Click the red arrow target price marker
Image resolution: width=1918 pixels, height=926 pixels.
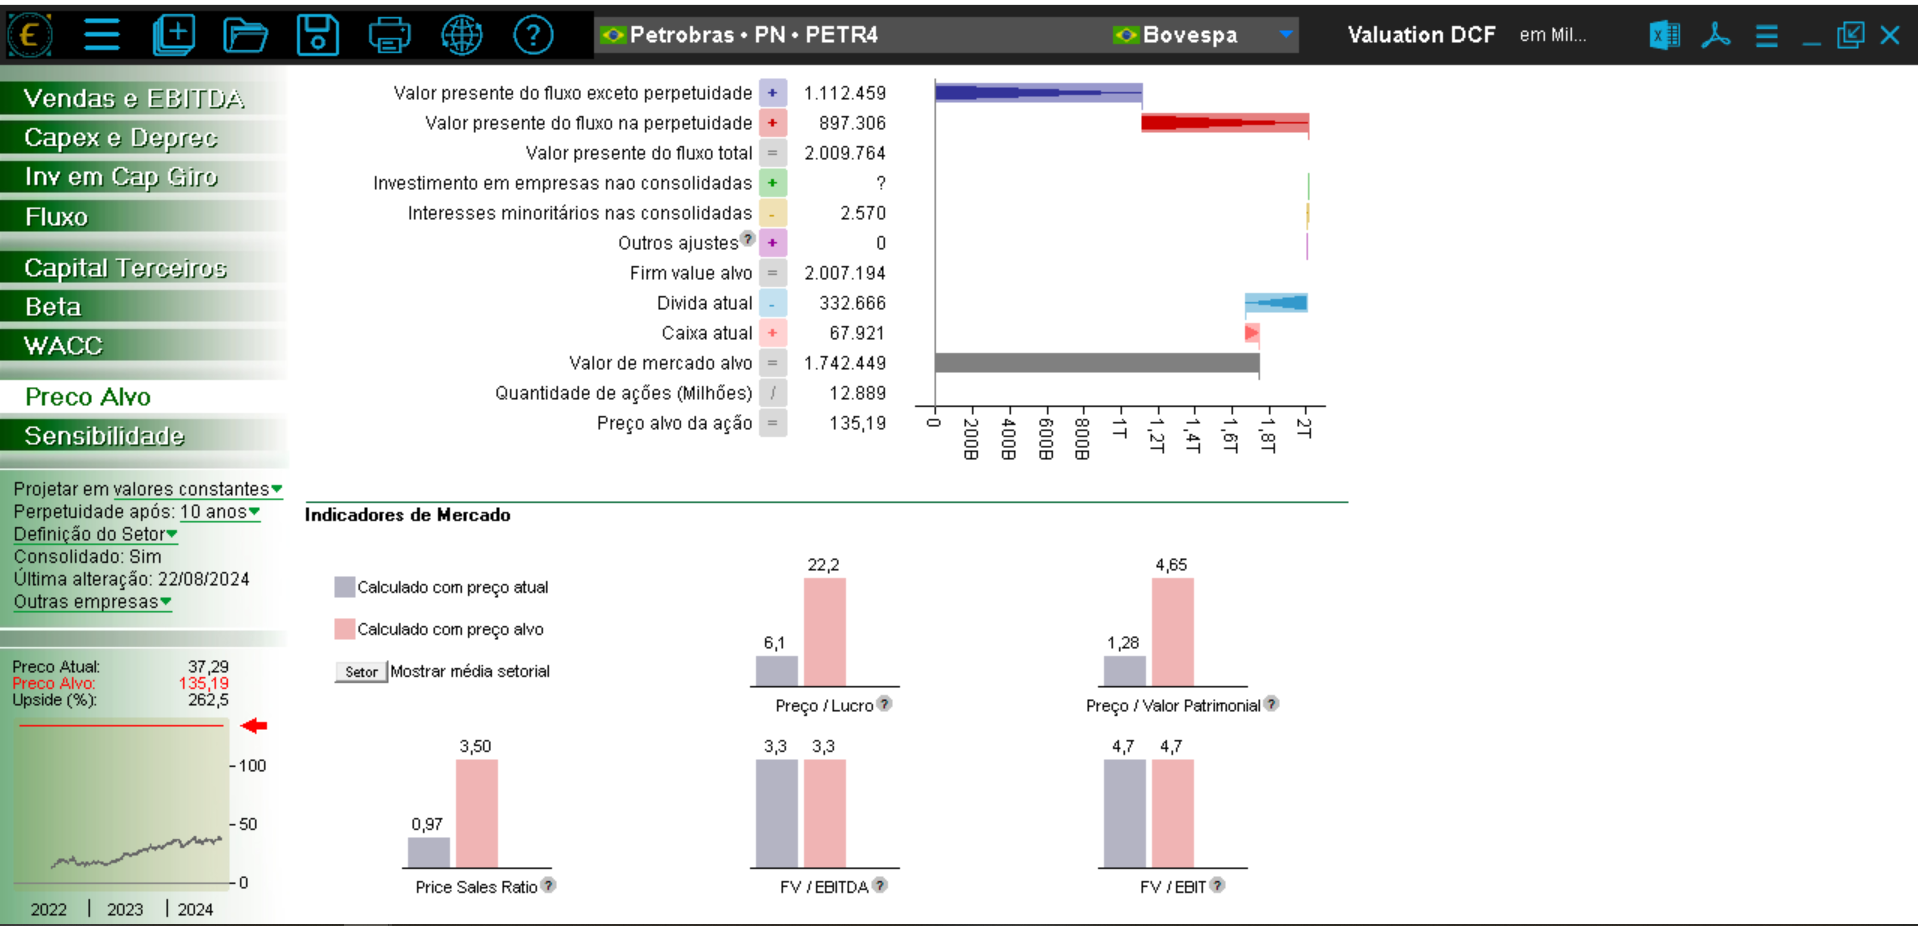[254, 726]
